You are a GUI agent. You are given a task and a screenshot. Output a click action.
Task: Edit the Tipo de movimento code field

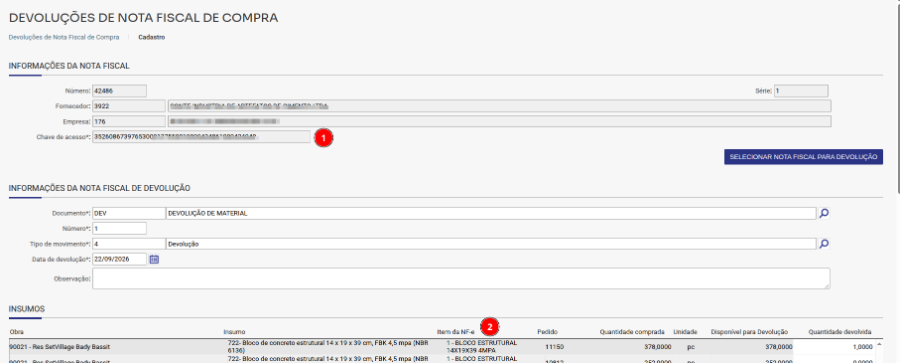[x=129, y=244]
